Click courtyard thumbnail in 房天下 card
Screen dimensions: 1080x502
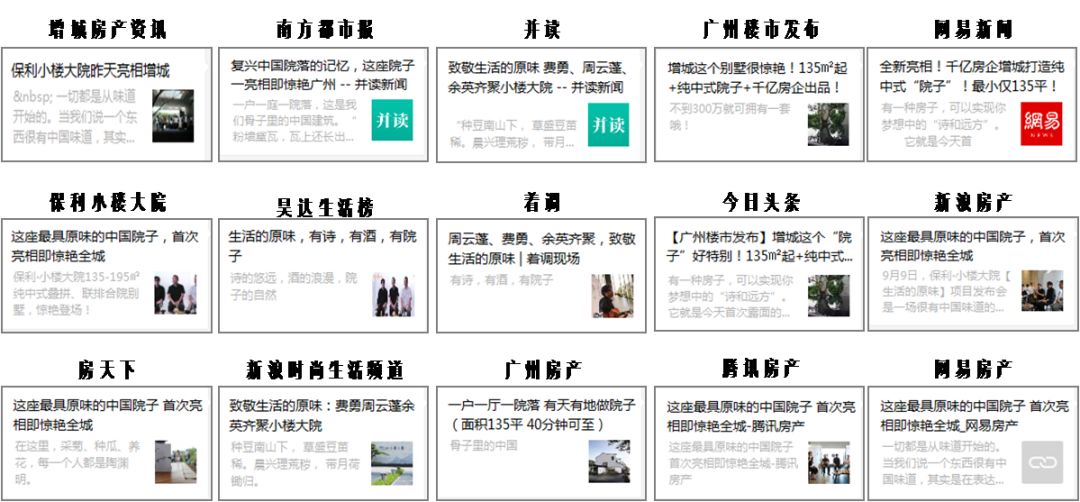tap(176, 461)
